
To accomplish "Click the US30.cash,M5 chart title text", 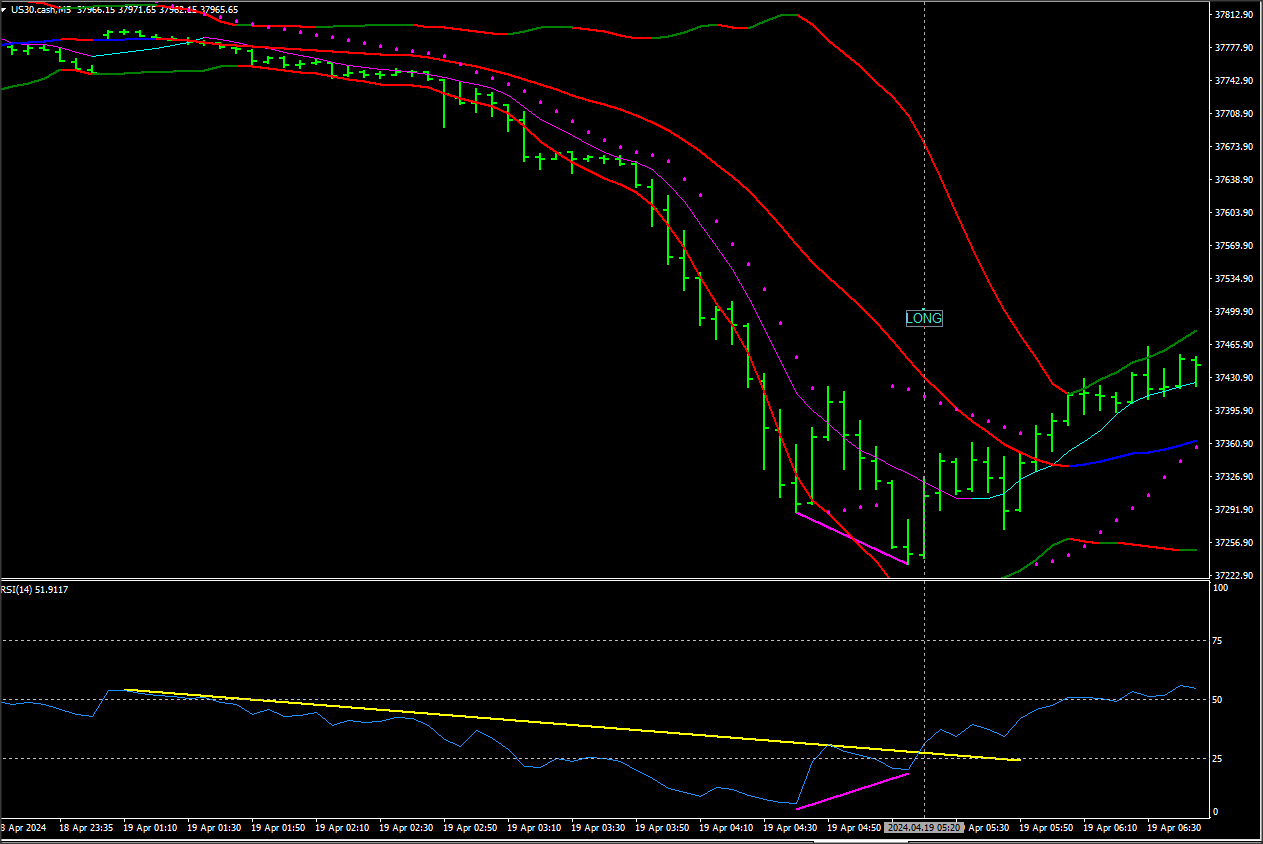I will tap(42, 9).
